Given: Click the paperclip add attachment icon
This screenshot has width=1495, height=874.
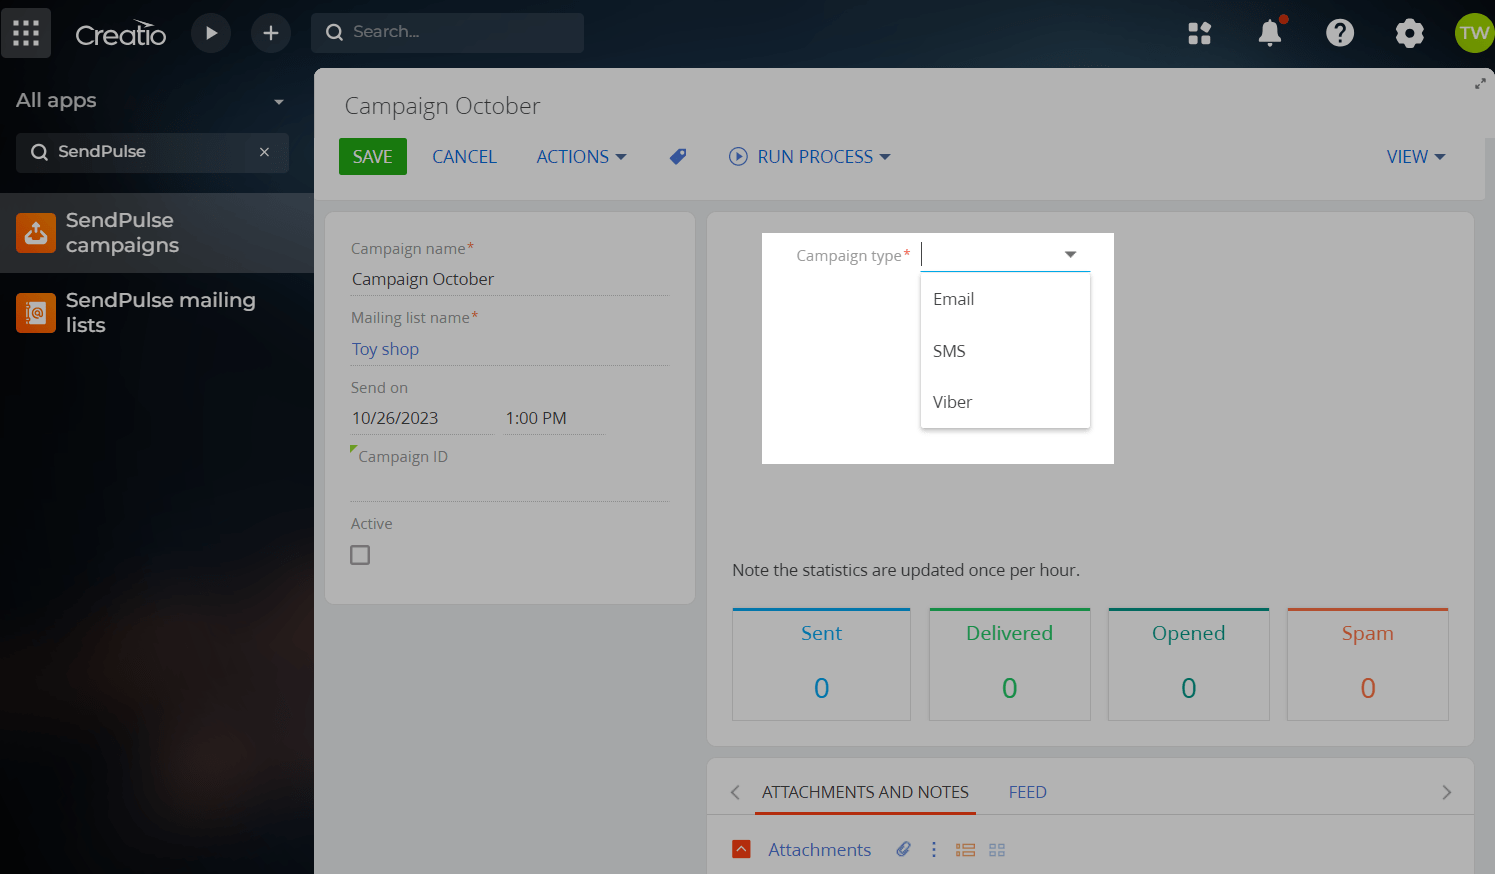Looking at the screenshot, I should coord(903,849).
